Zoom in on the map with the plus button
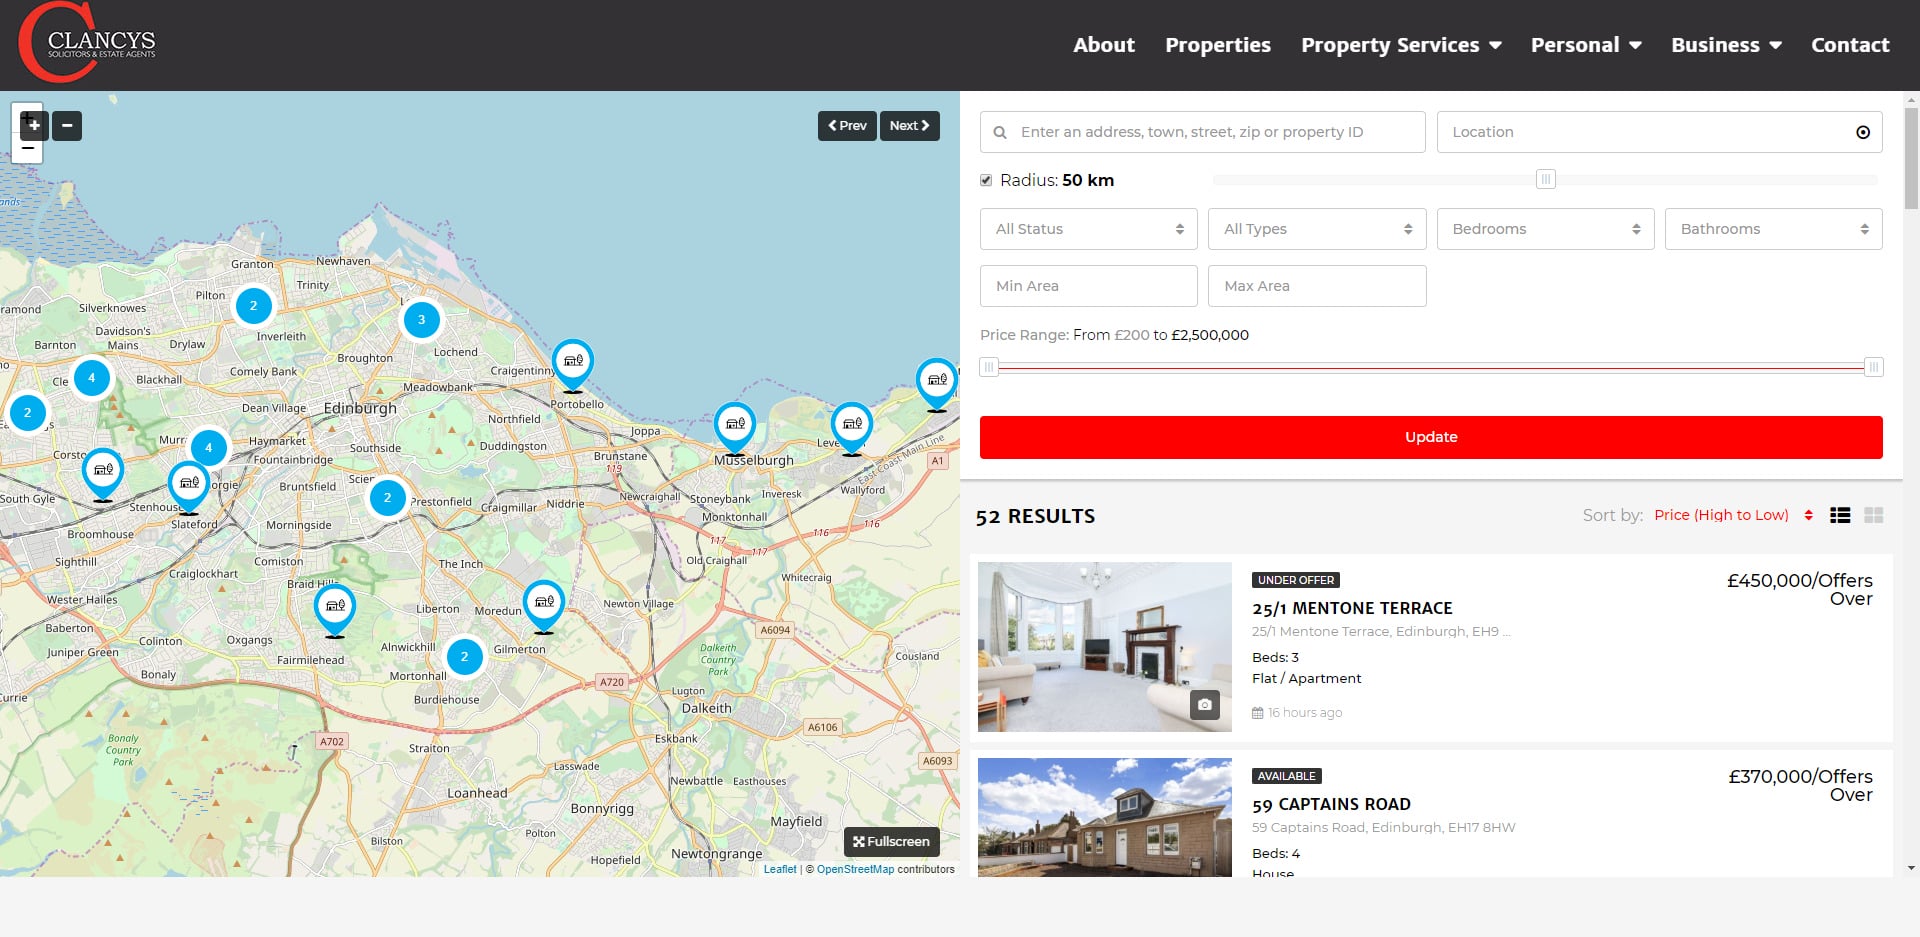The width and height of the screenshot is (1920, 937). 34,126
